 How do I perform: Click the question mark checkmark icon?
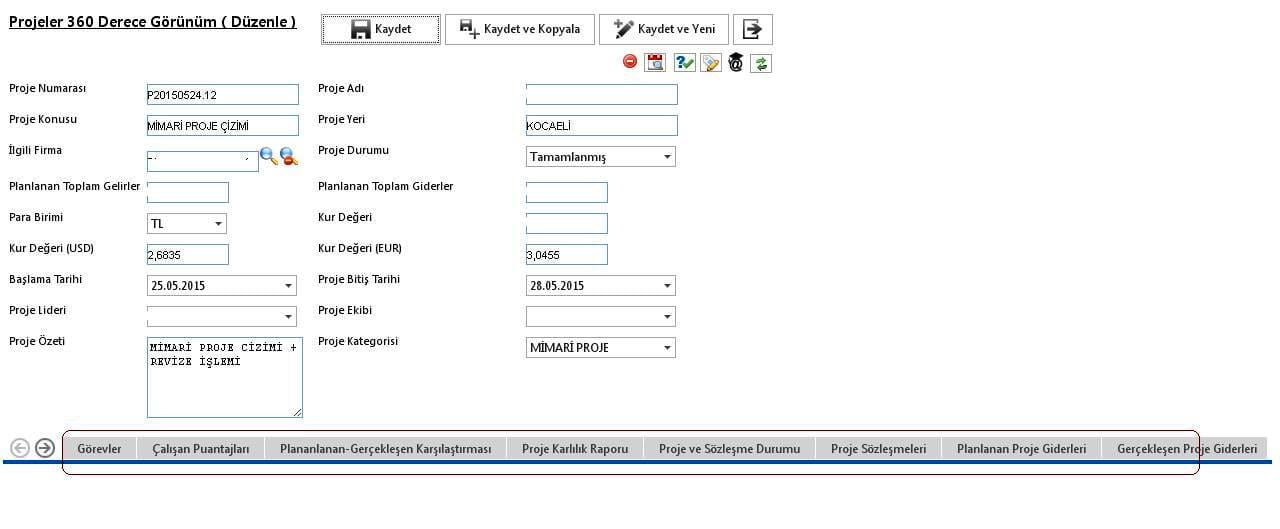pyautogui.click(x=684, y=62)
